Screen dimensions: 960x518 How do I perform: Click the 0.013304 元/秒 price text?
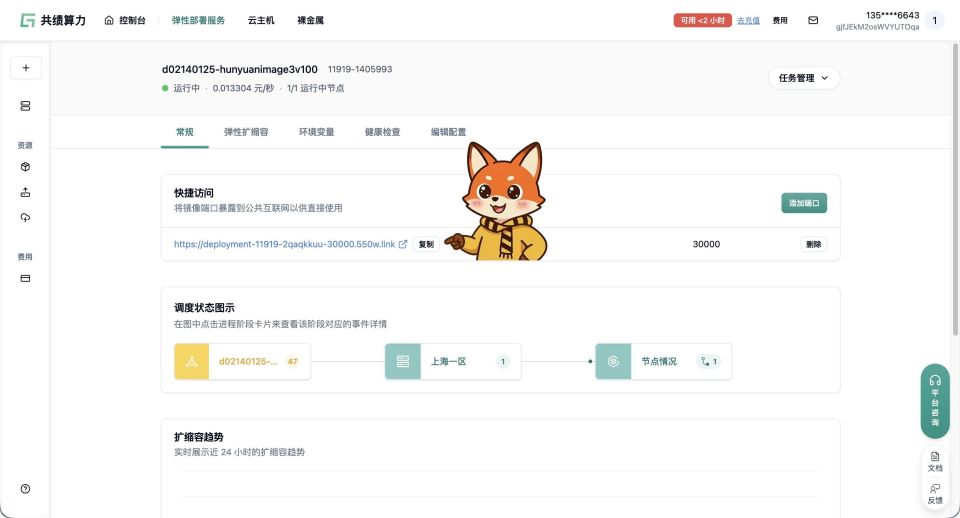[x=243, y=88]
